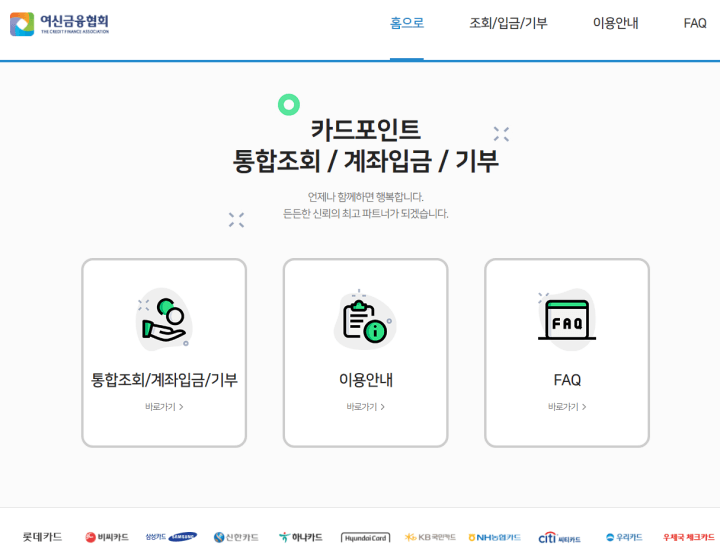720x551 pixels.
Task: Click the text 언제나 함께하면 행복합니다.
Action: 366,197
